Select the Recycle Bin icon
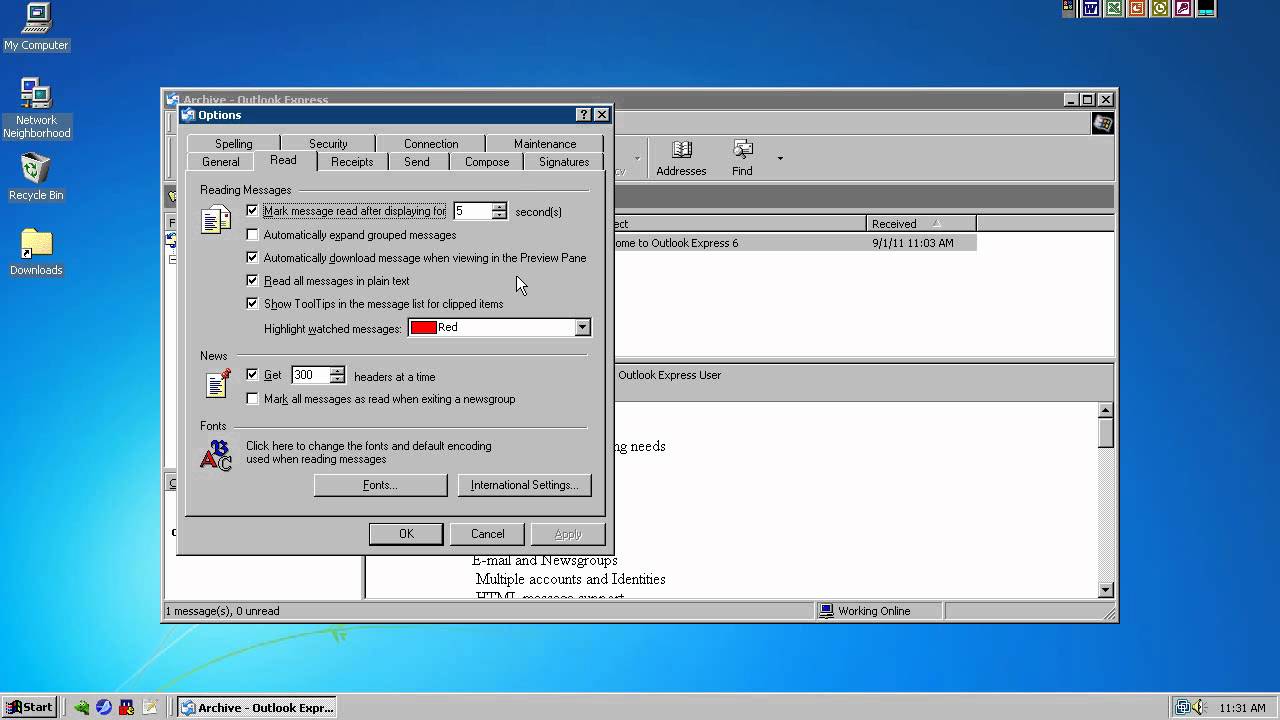 click(36, 177)
